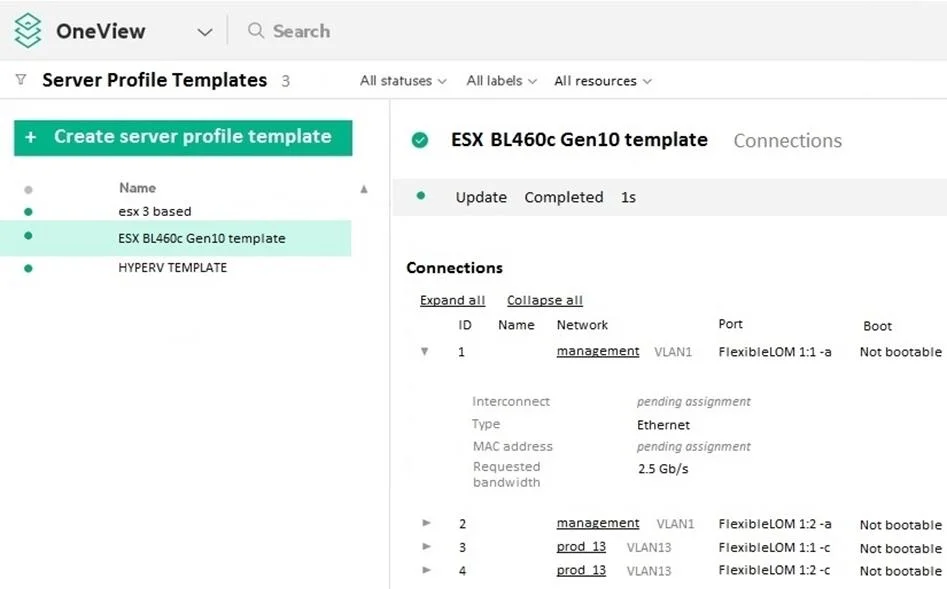Click green check status icon beside template title

click(x=420, y=140)
